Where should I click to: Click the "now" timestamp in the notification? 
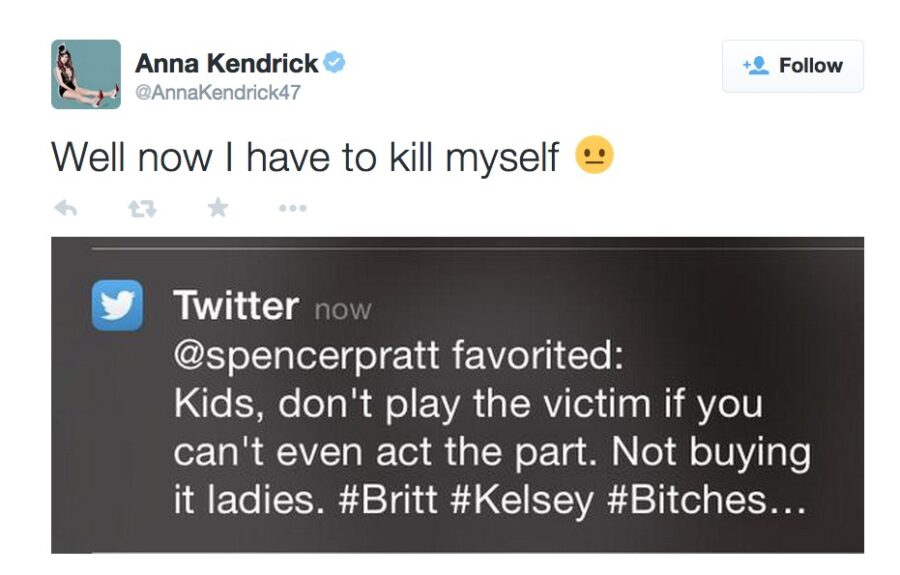[342, 310]
